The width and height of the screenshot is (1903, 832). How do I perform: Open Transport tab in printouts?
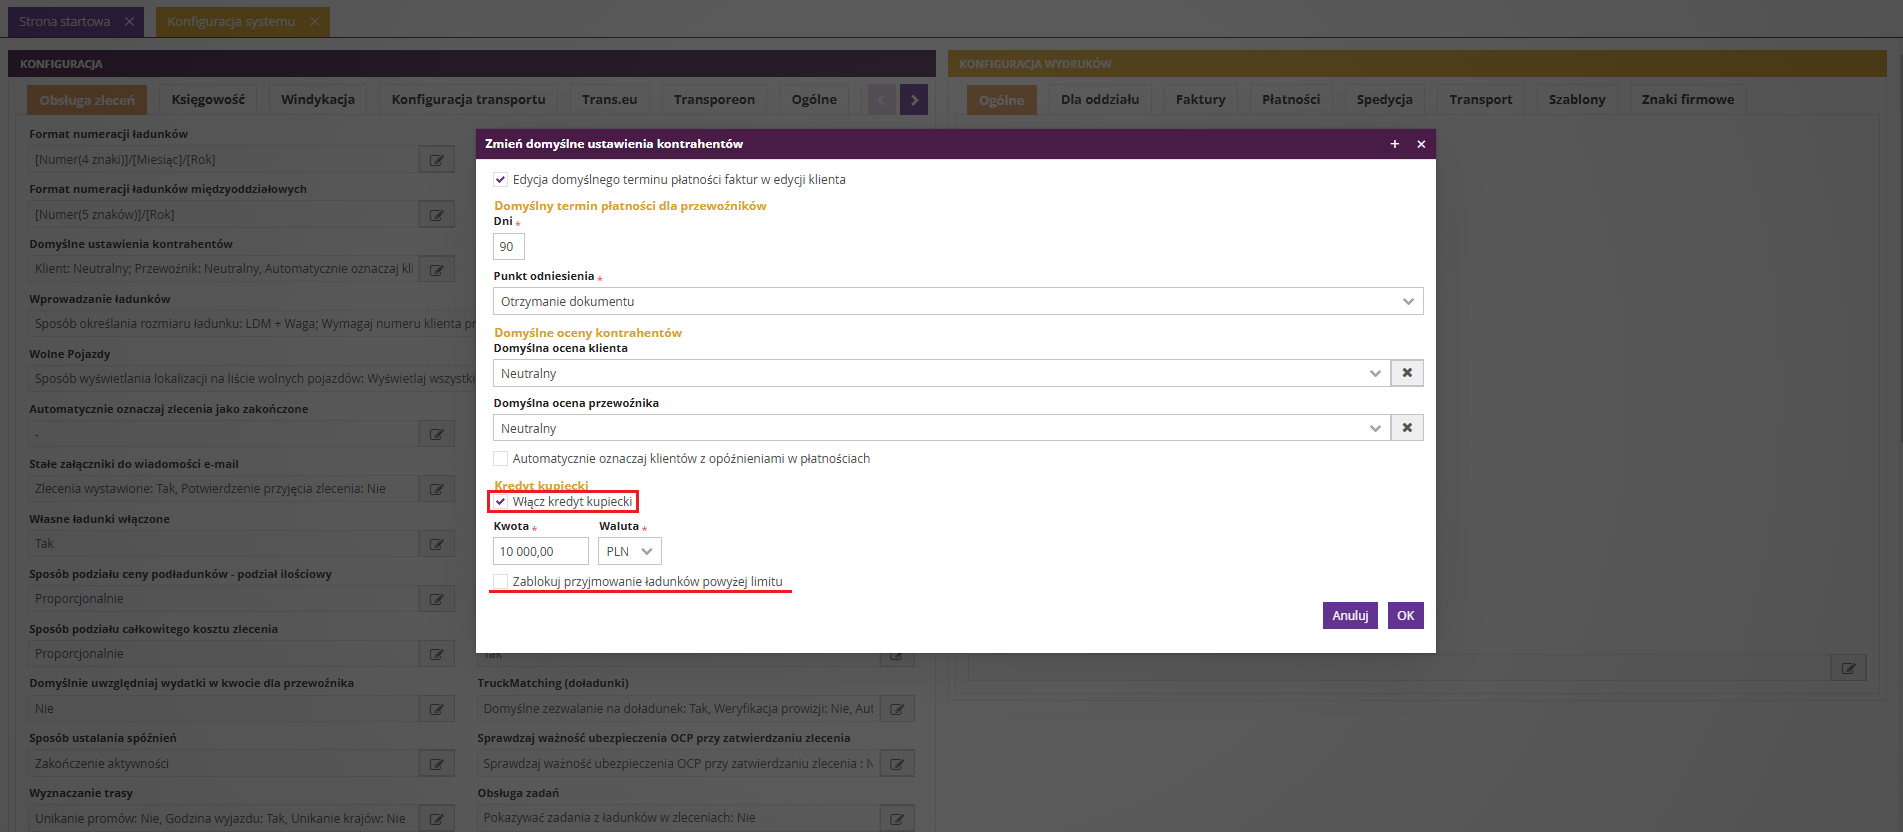pyautogui.click(x=1481, y=100)
